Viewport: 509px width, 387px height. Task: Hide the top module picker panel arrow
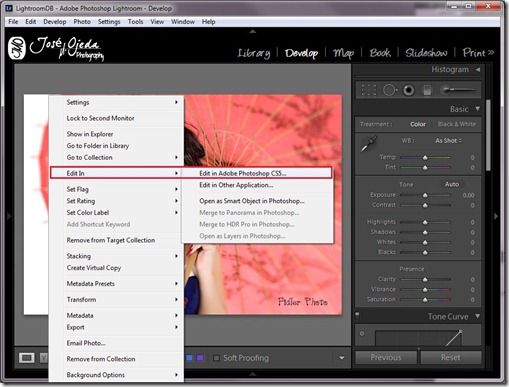click(x=253, y=31)
